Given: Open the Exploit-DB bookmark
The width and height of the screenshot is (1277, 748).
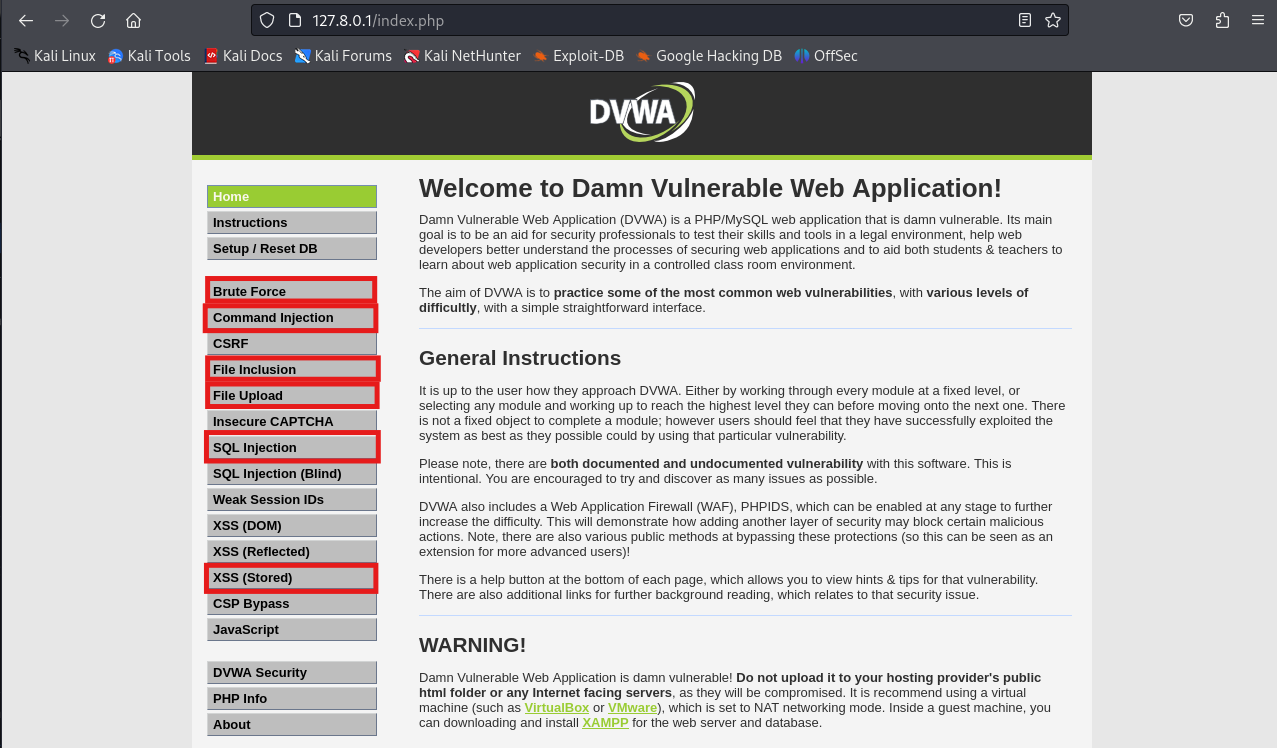Looking at the screenshot, I should click(578, 56).
